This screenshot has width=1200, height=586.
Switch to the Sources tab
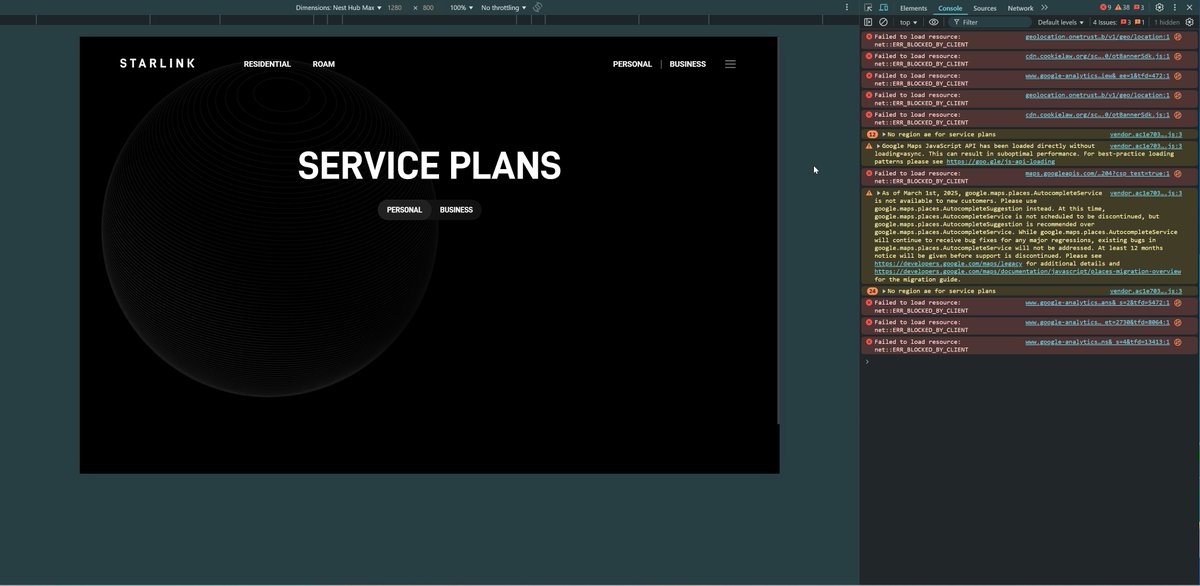pyautogui.click(x=985, y=8)
